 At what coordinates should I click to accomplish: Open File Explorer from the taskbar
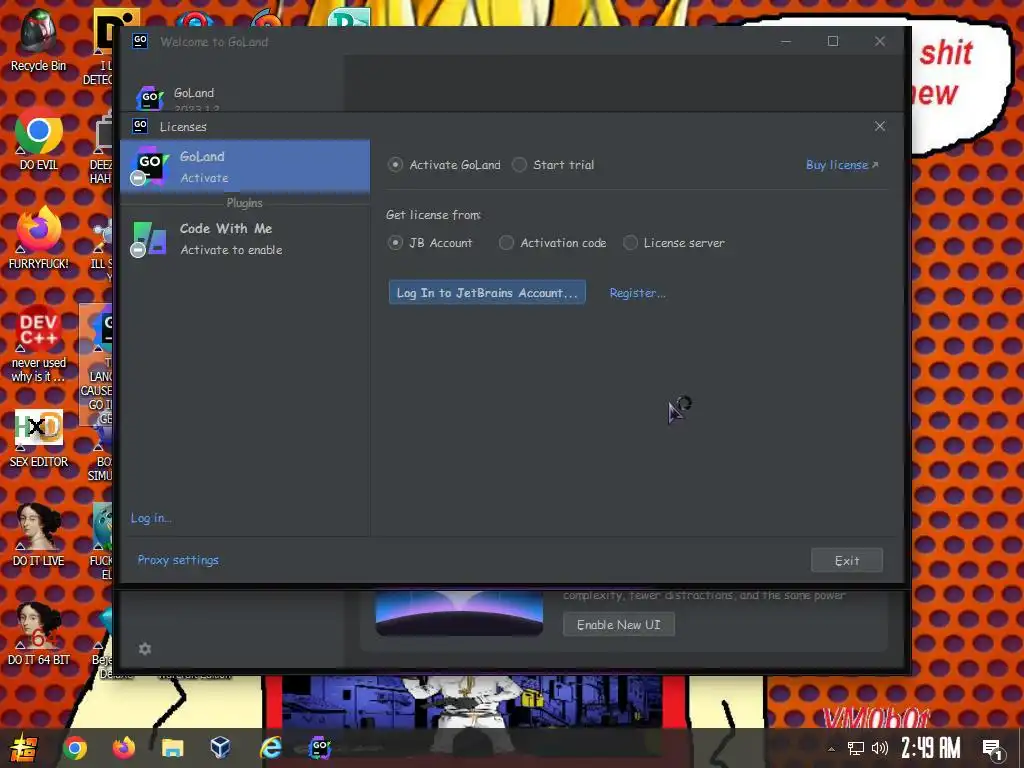172,748
